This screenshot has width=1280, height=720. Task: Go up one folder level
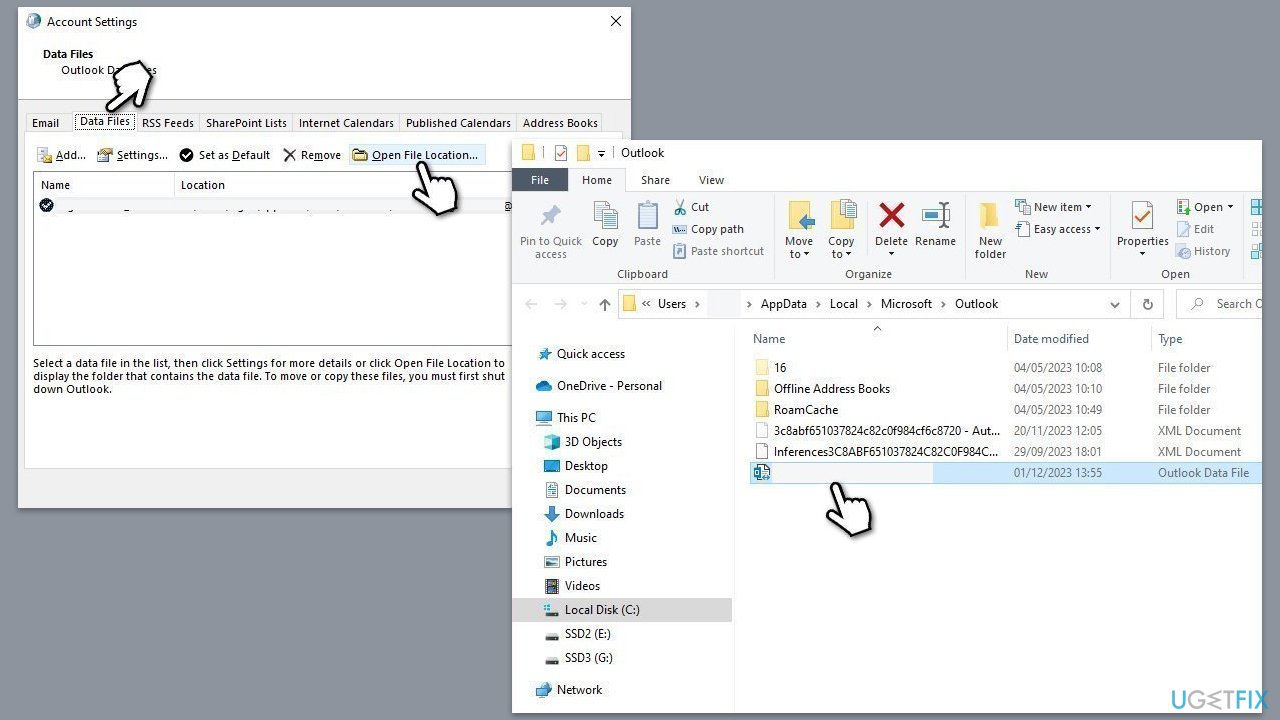point(605,304)
